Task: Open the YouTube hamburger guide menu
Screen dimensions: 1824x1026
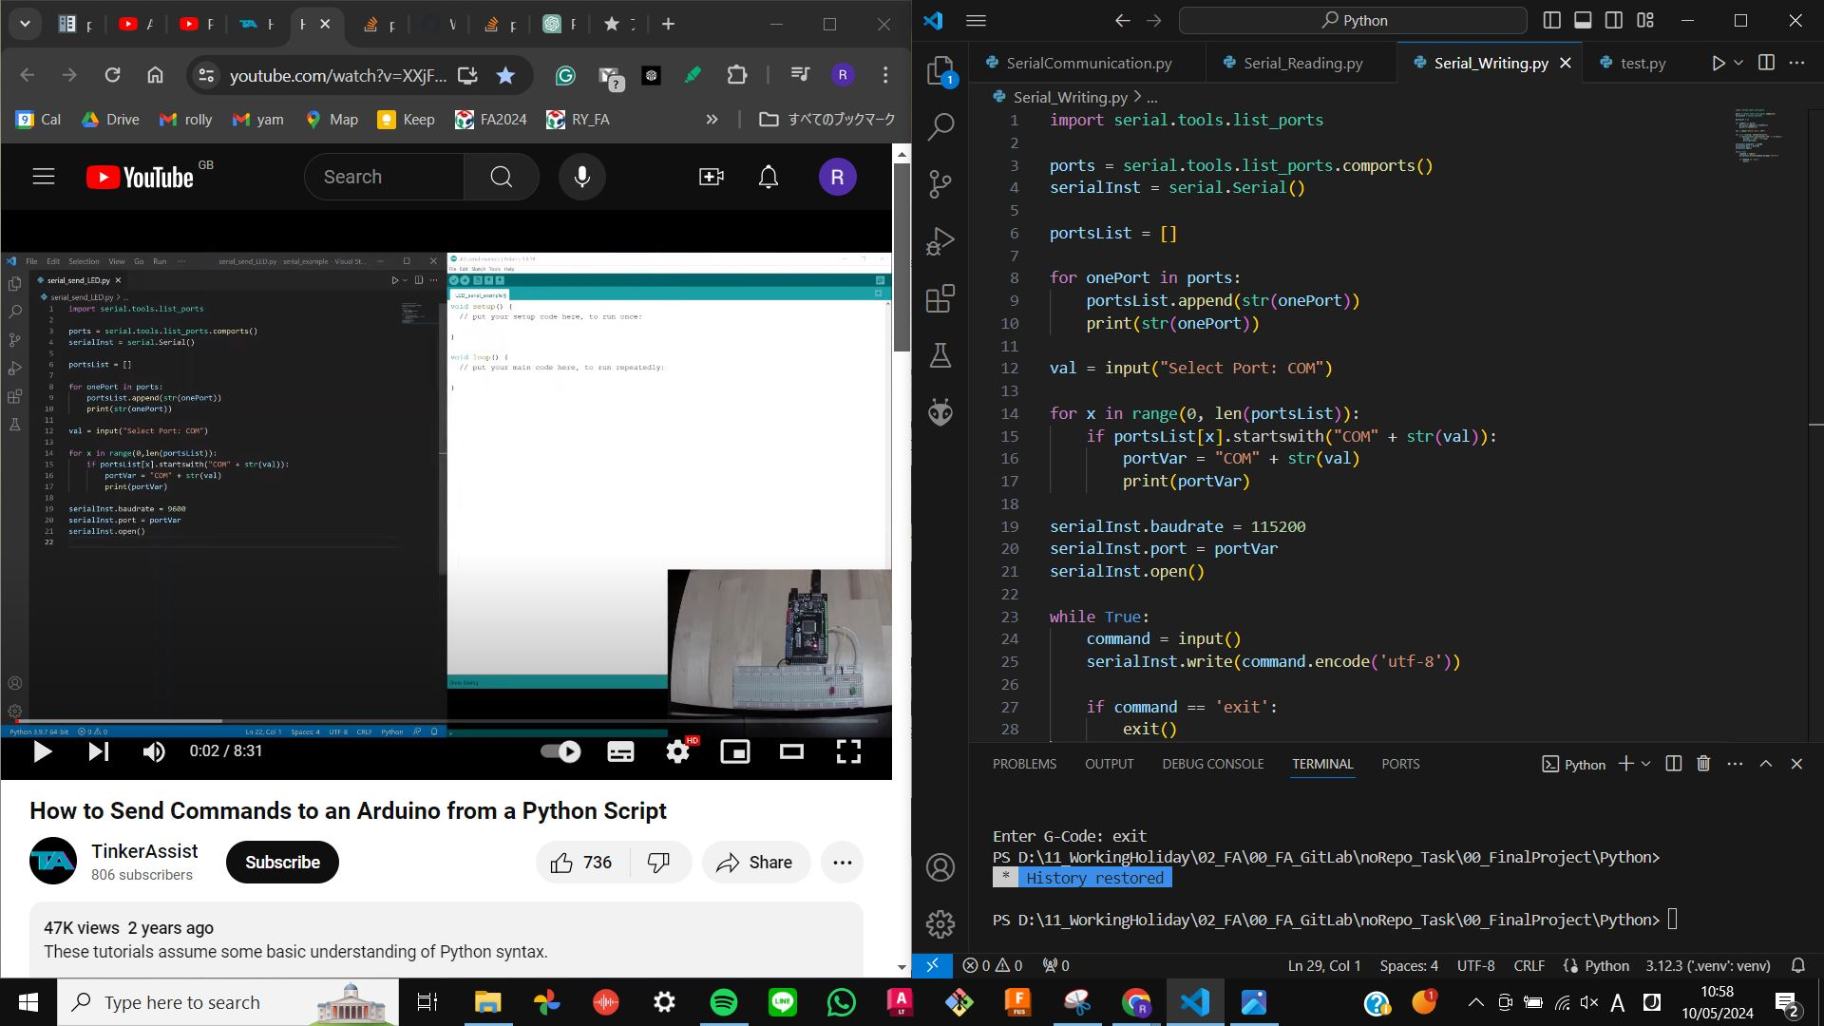Action: tap(44, 177)
